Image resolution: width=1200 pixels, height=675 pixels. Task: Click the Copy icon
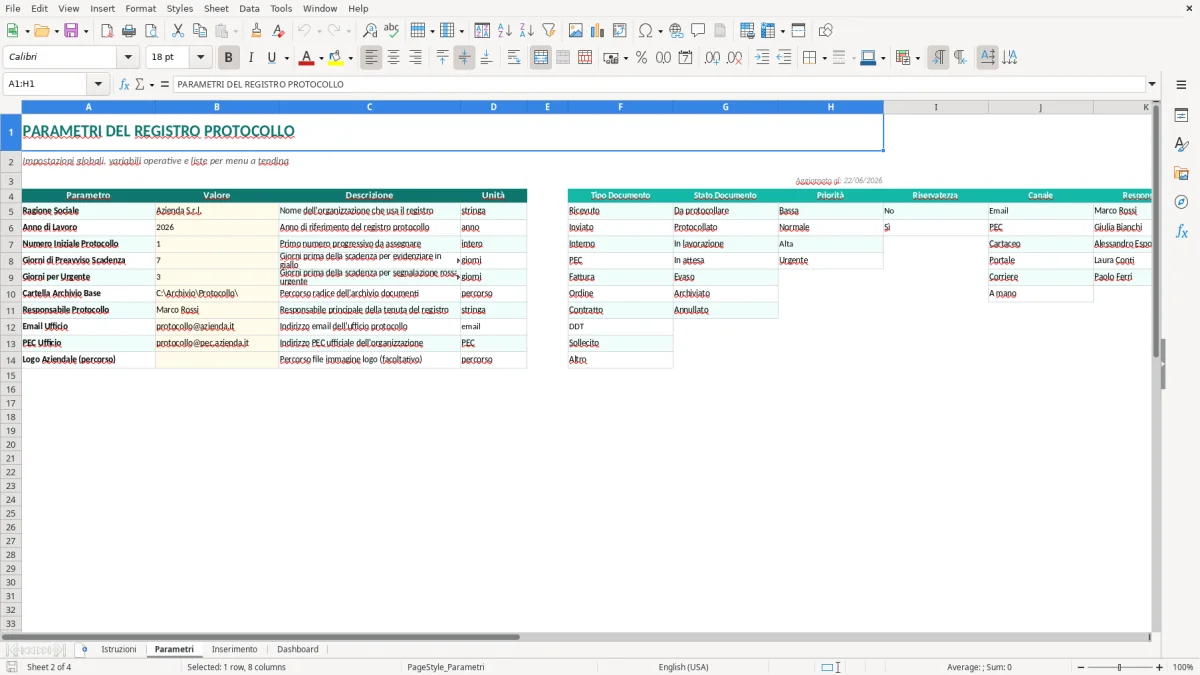click(200, 31)
